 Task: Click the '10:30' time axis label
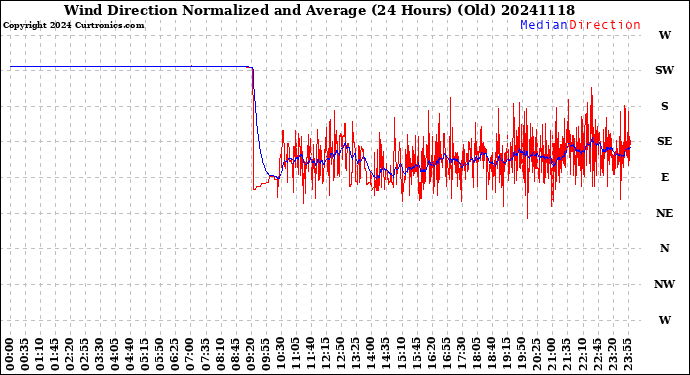pos(281,354)
